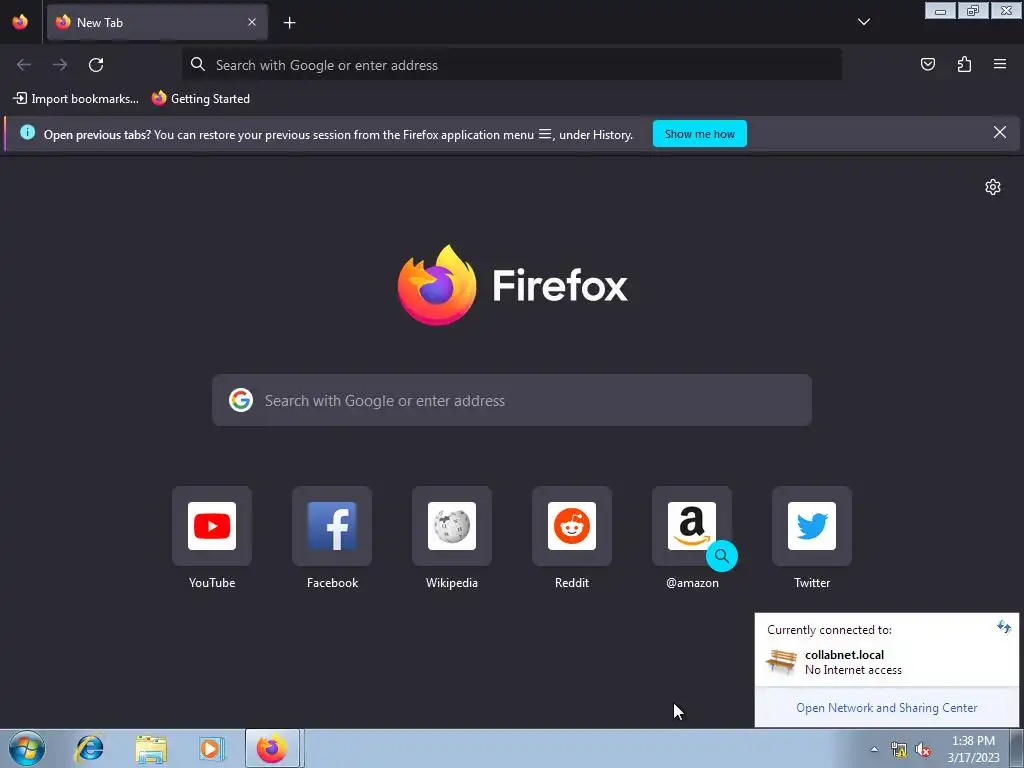Launch Internet Explorer from taskbar
This screenshot has width=1024, height=768.
[x=89, y=748]
